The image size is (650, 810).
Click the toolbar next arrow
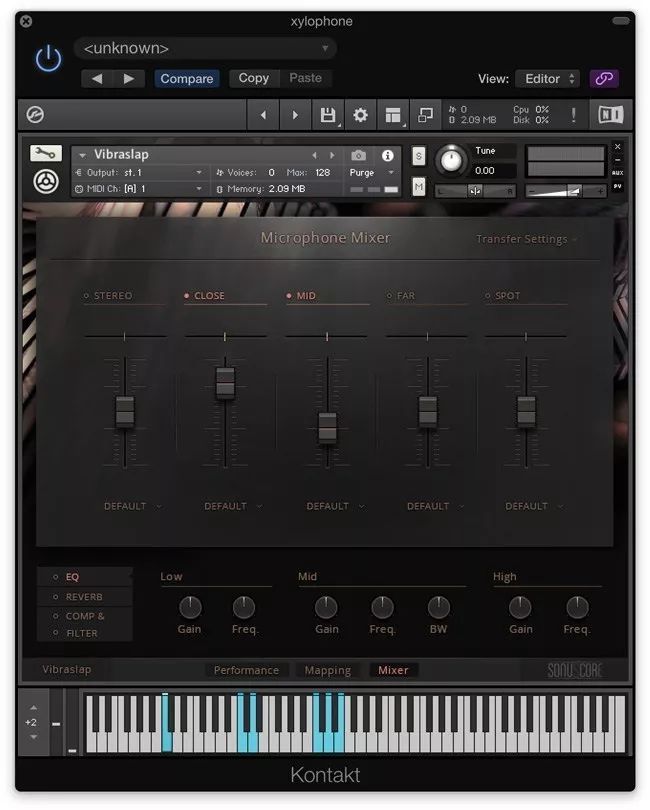(x=295, y=115)
